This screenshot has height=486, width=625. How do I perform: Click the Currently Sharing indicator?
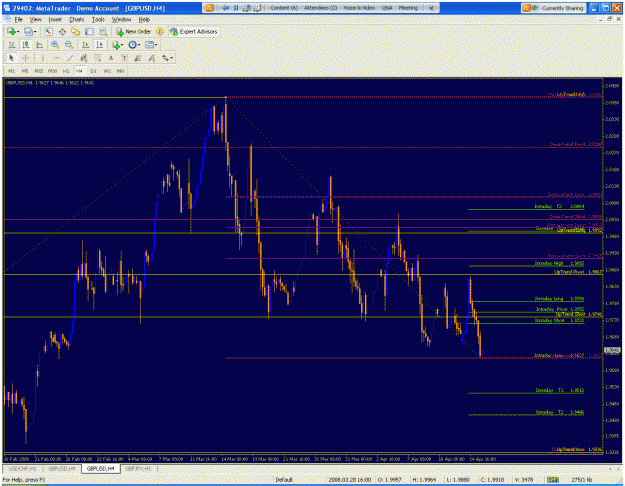click(554, 8)
